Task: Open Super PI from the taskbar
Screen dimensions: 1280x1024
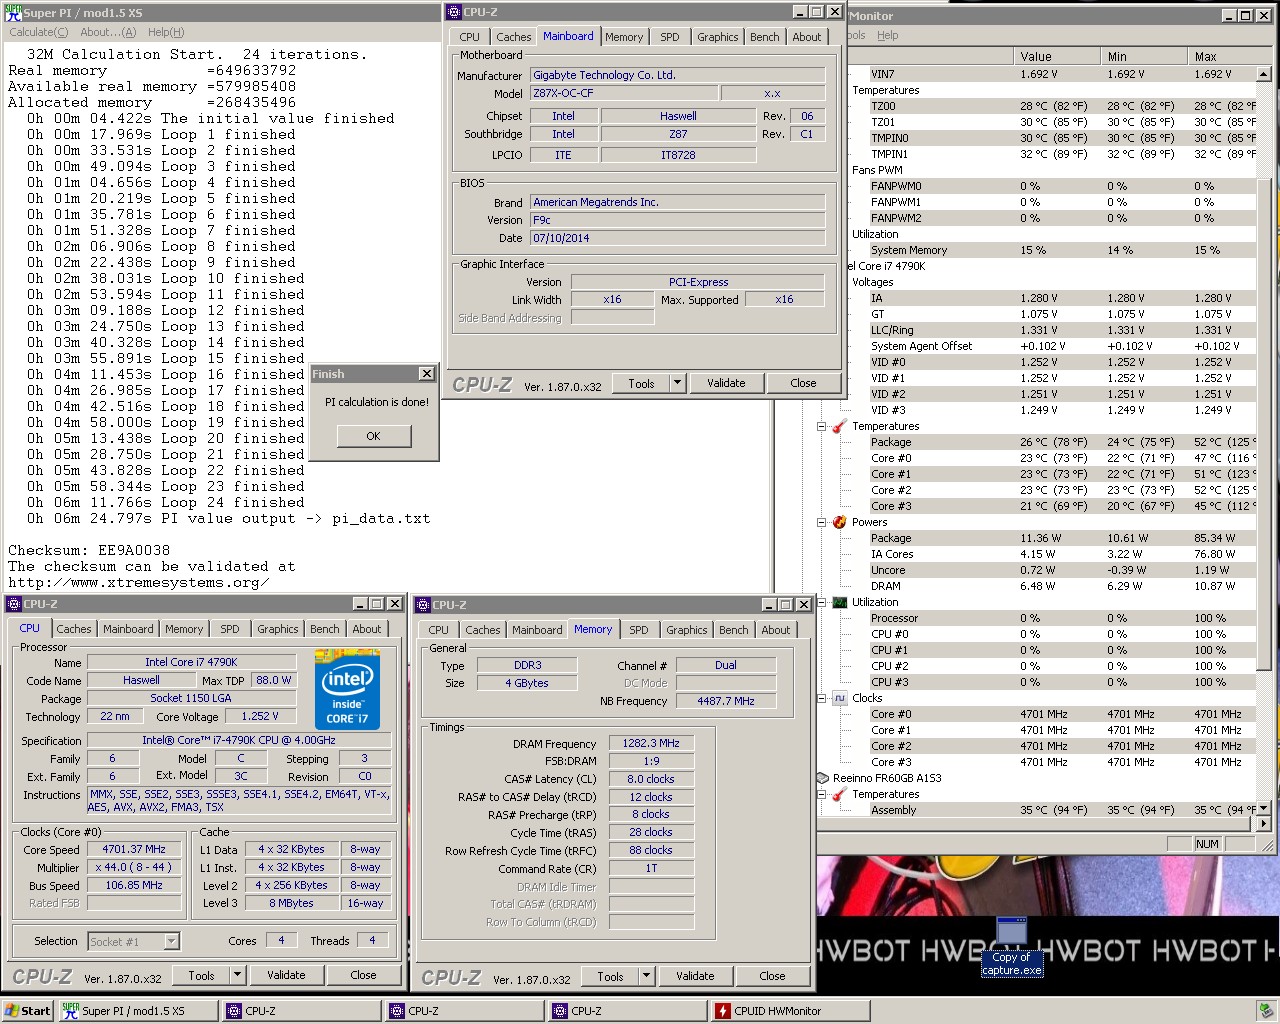Action: tap(137, 1011)
